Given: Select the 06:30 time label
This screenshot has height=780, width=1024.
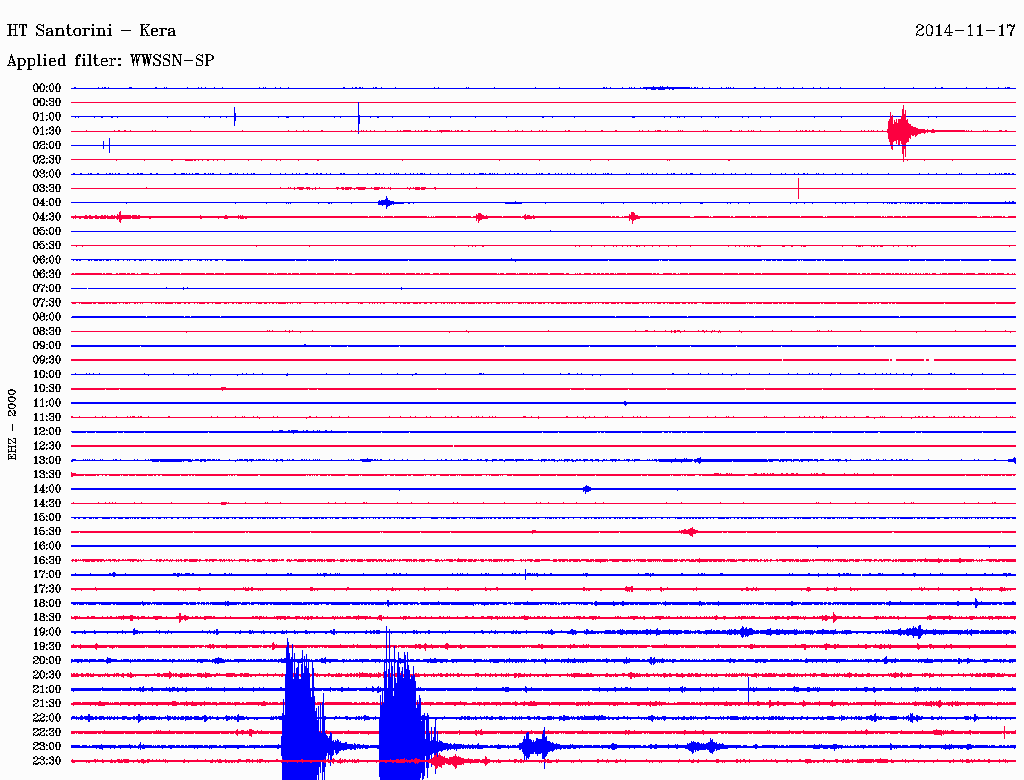Looking at the screenshot, I should point(47,274).
